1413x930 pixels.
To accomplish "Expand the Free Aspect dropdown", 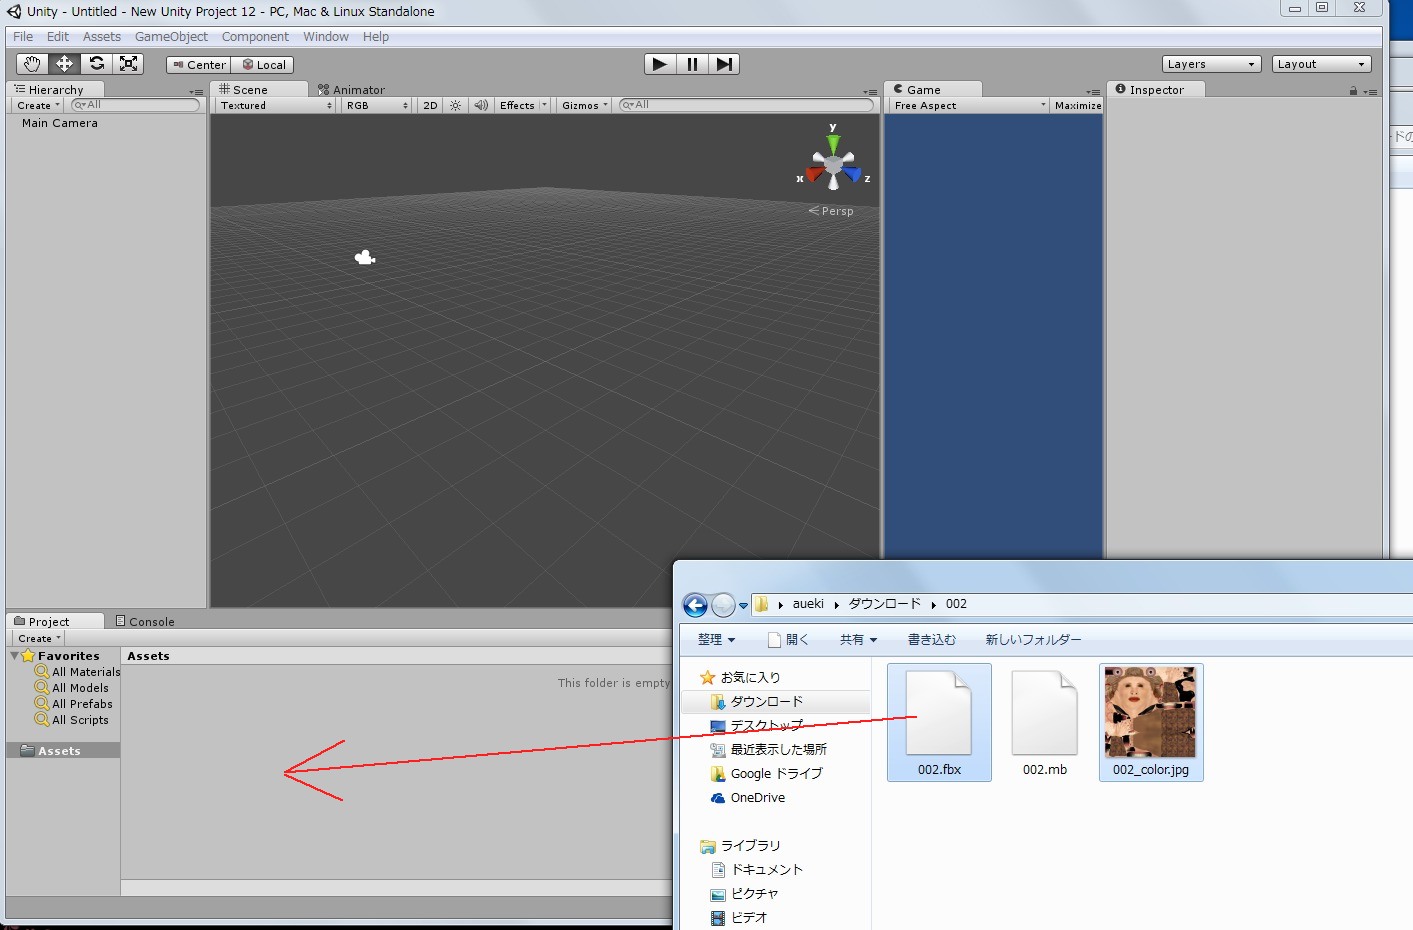I will tap(968, 105).
